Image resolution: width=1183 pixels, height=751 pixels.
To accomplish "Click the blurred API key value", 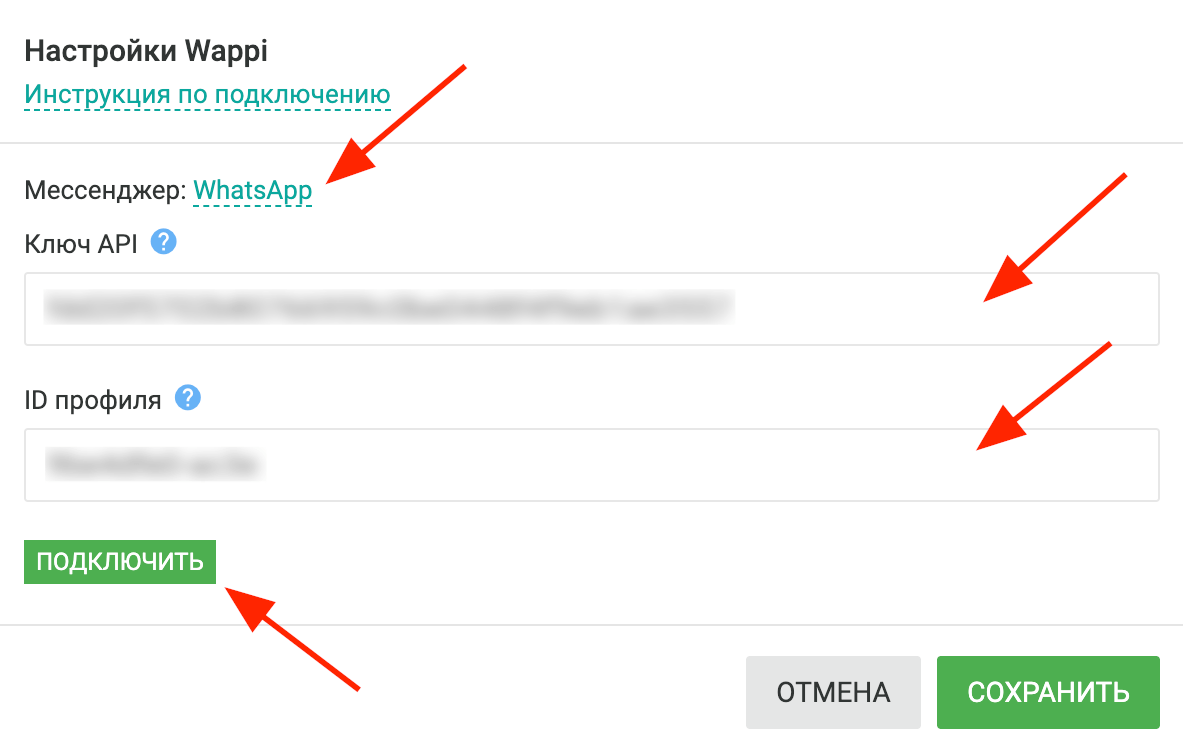I will 390,309.
